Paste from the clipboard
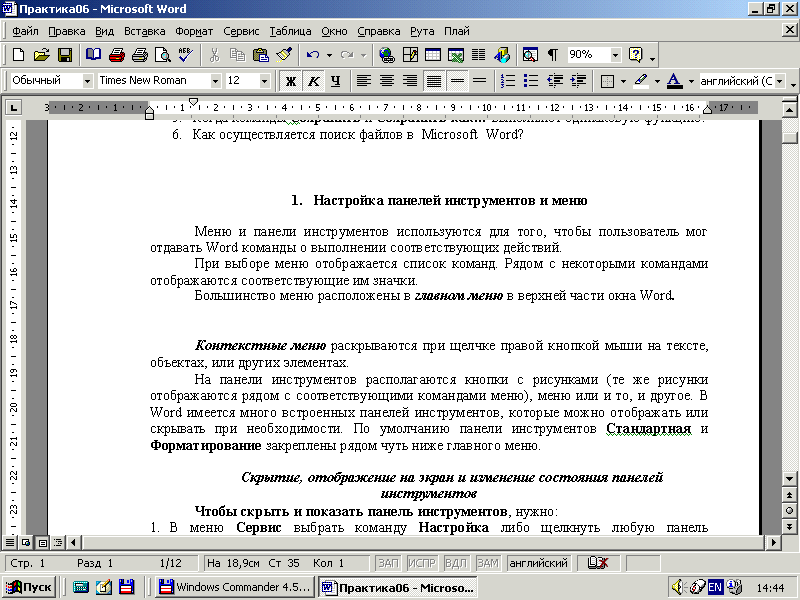Image resolution: width=800 pixels, height=600 pixels. [261, 55]
